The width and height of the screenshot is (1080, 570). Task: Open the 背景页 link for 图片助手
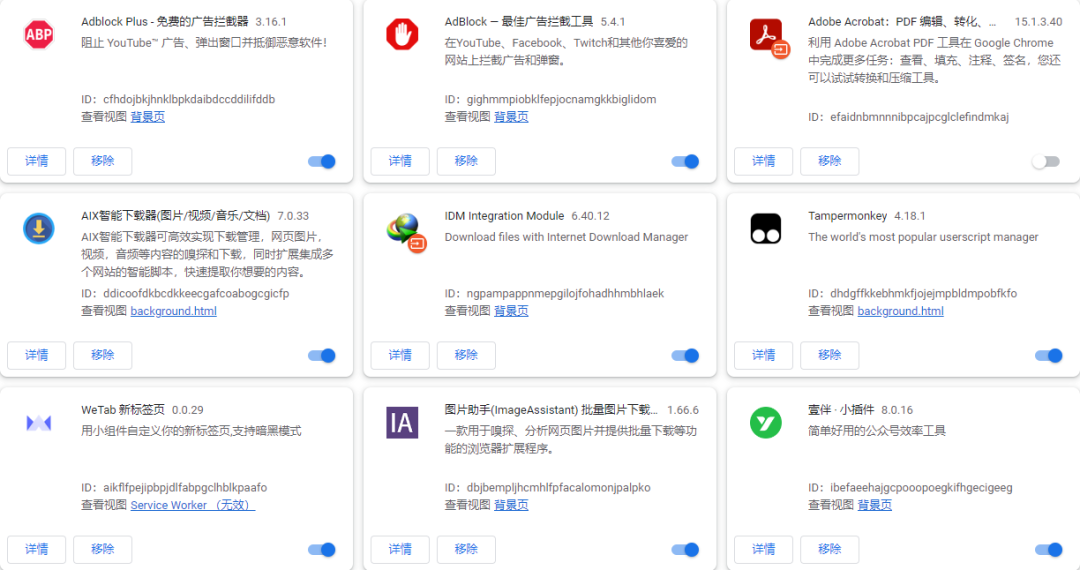point(511,505)
